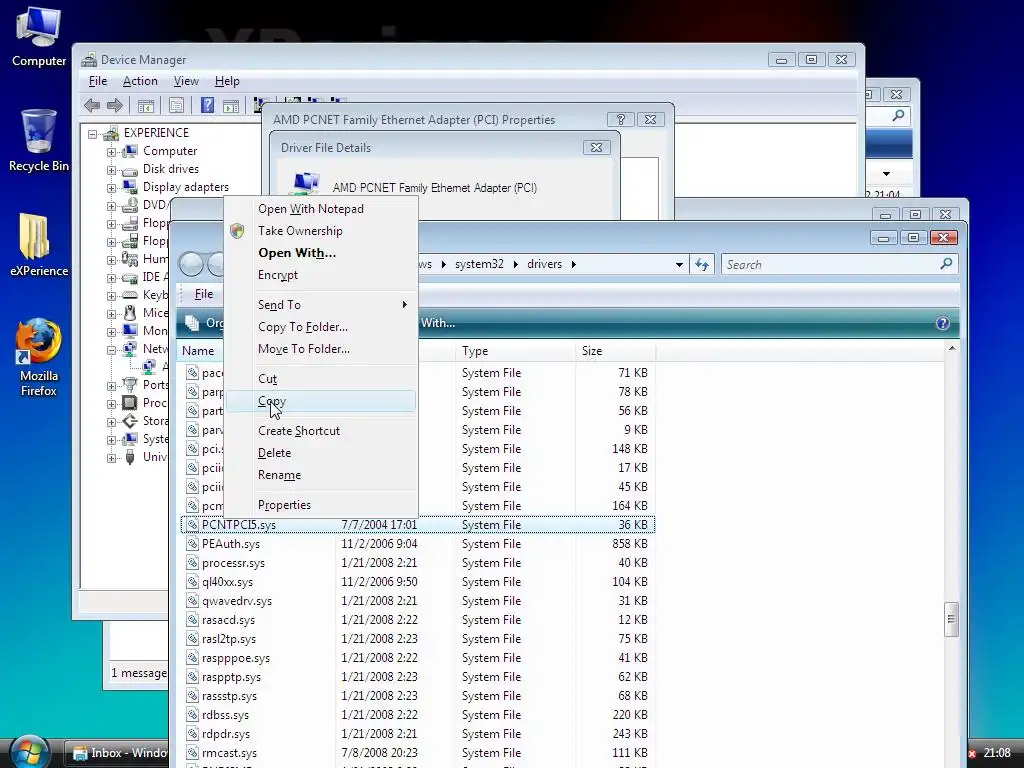1024x768 pixels.
Task: Collapse the Network adapters node
Action: [x=111, y=349]
